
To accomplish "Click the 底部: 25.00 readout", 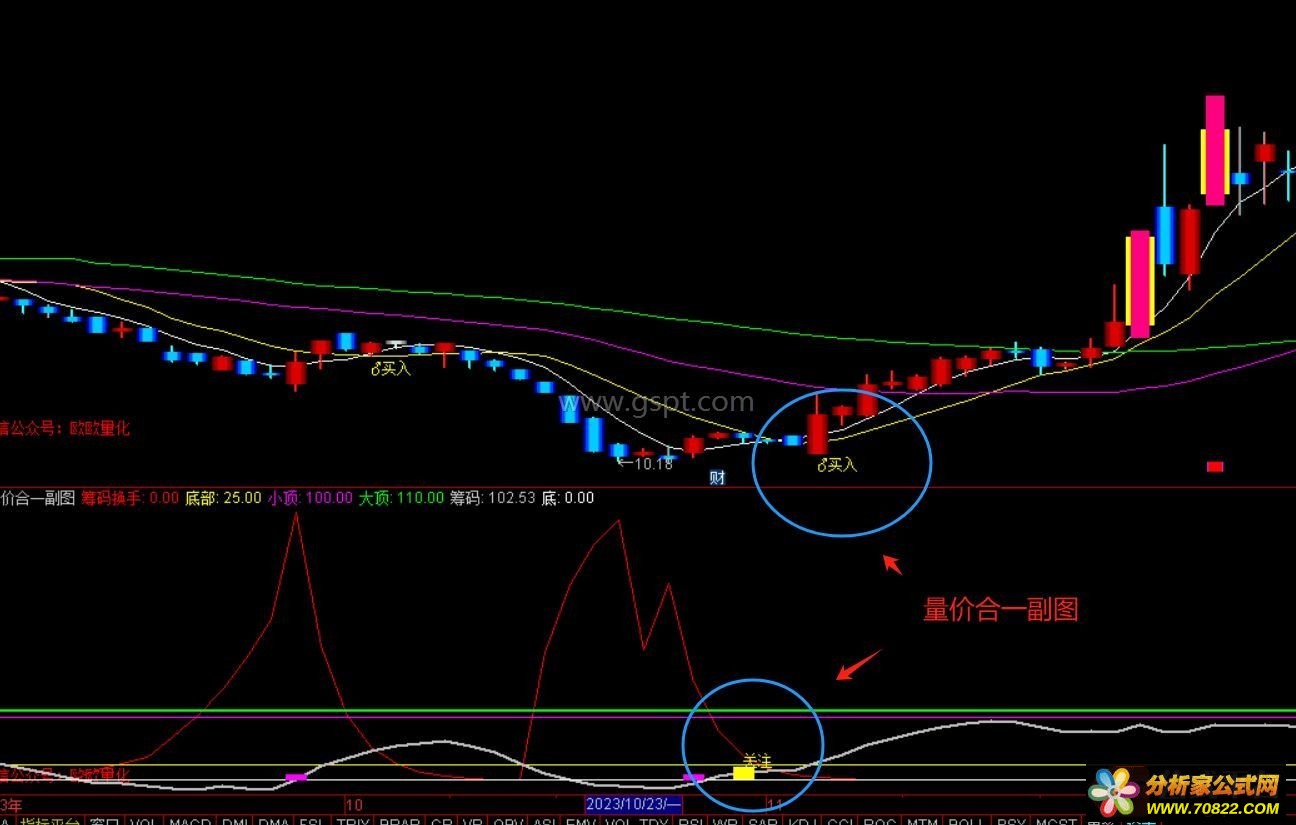I will (223, 497).
